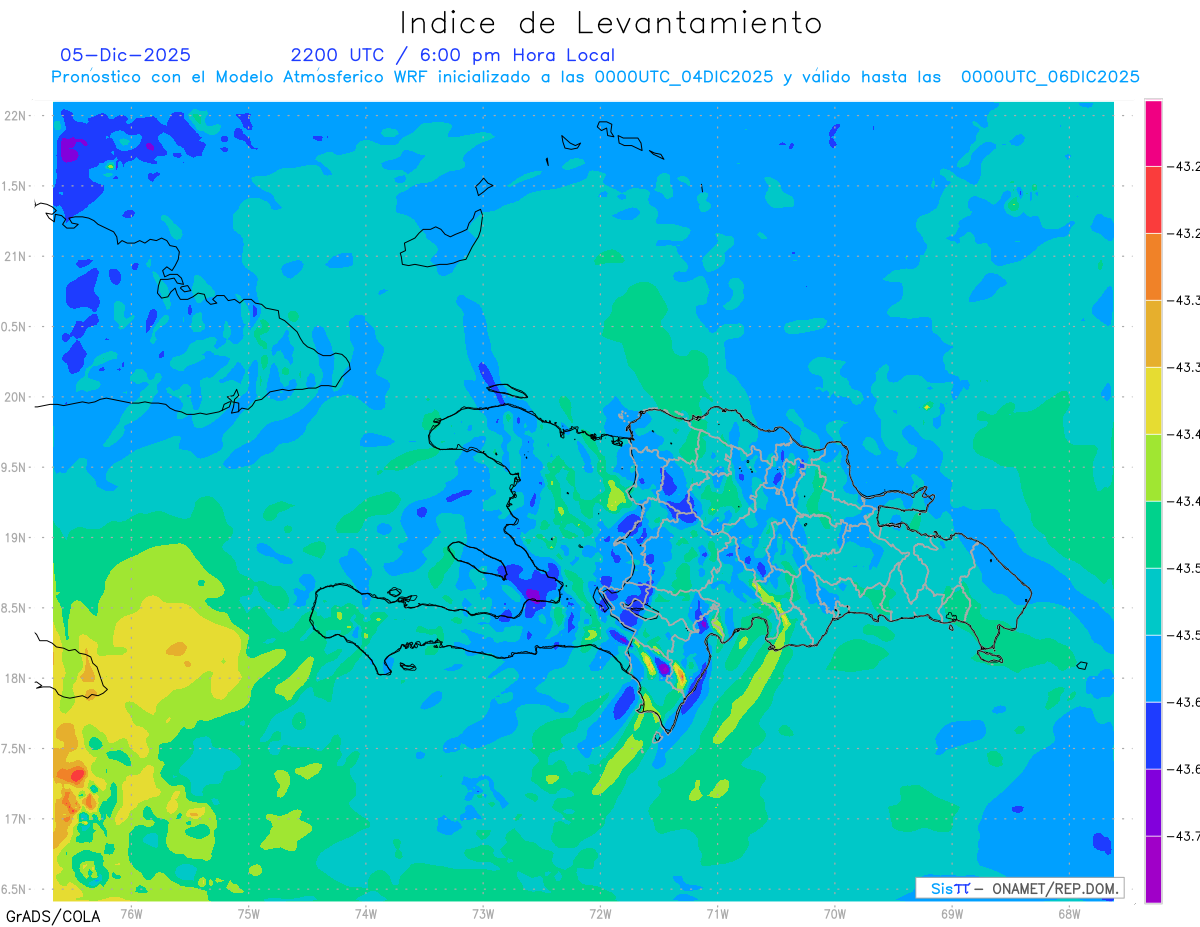
Task: Select the date text "05-Dic-2025"
Action: point(126,55)
